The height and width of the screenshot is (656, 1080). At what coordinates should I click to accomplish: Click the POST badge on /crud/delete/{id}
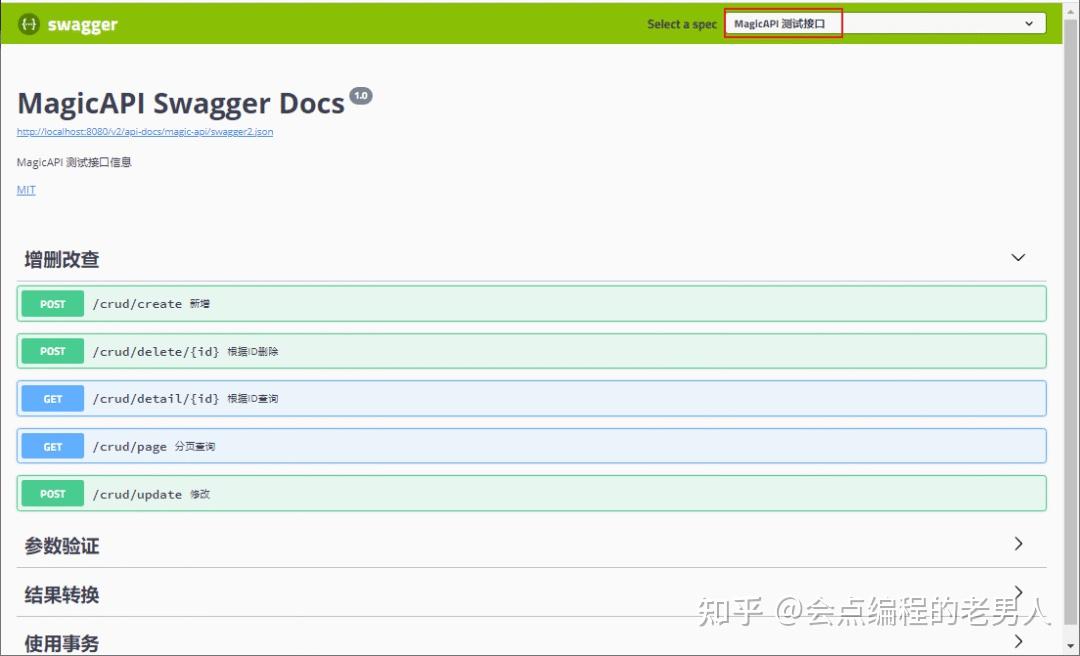(51, 351)
